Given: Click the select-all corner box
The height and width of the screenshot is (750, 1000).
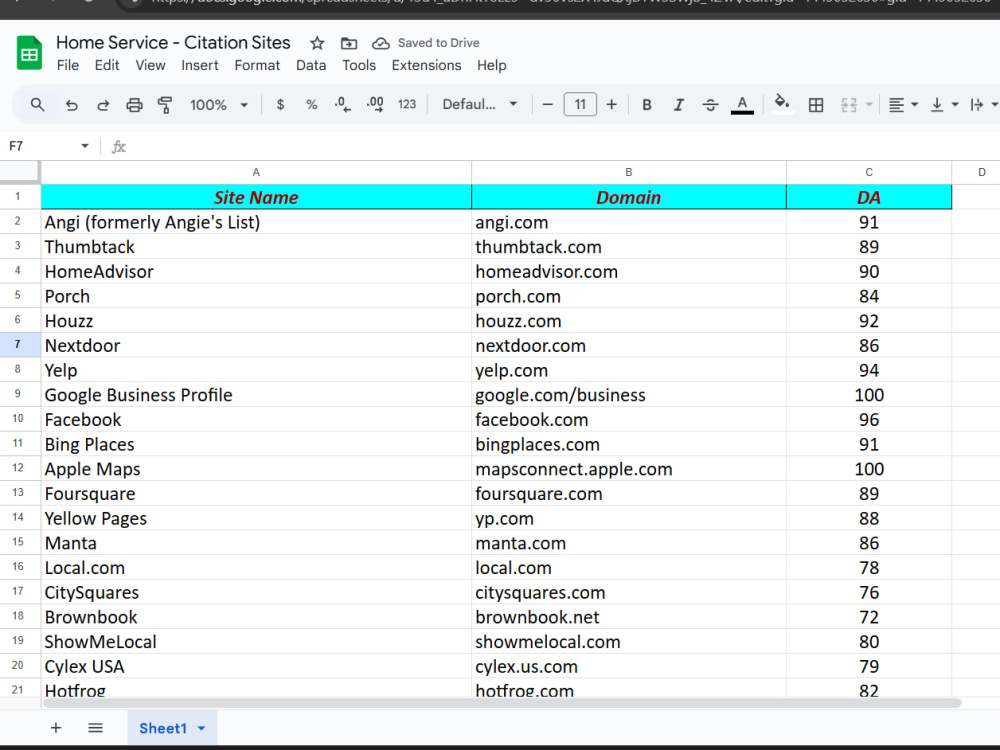Looking at the screenshot, I should pyautogui.click(x=19, y=172).
